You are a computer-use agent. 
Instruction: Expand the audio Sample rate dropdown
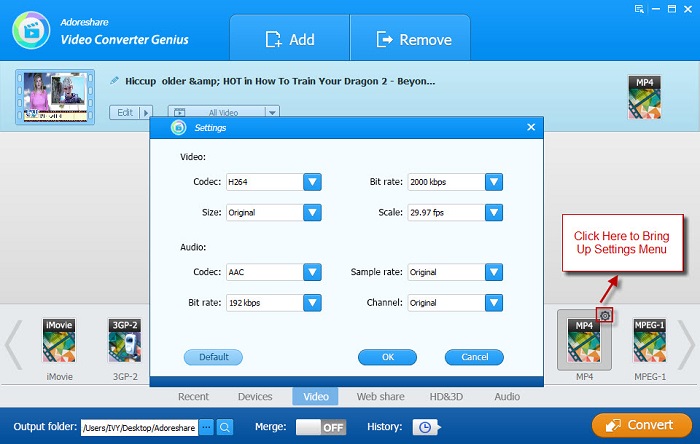493,272
